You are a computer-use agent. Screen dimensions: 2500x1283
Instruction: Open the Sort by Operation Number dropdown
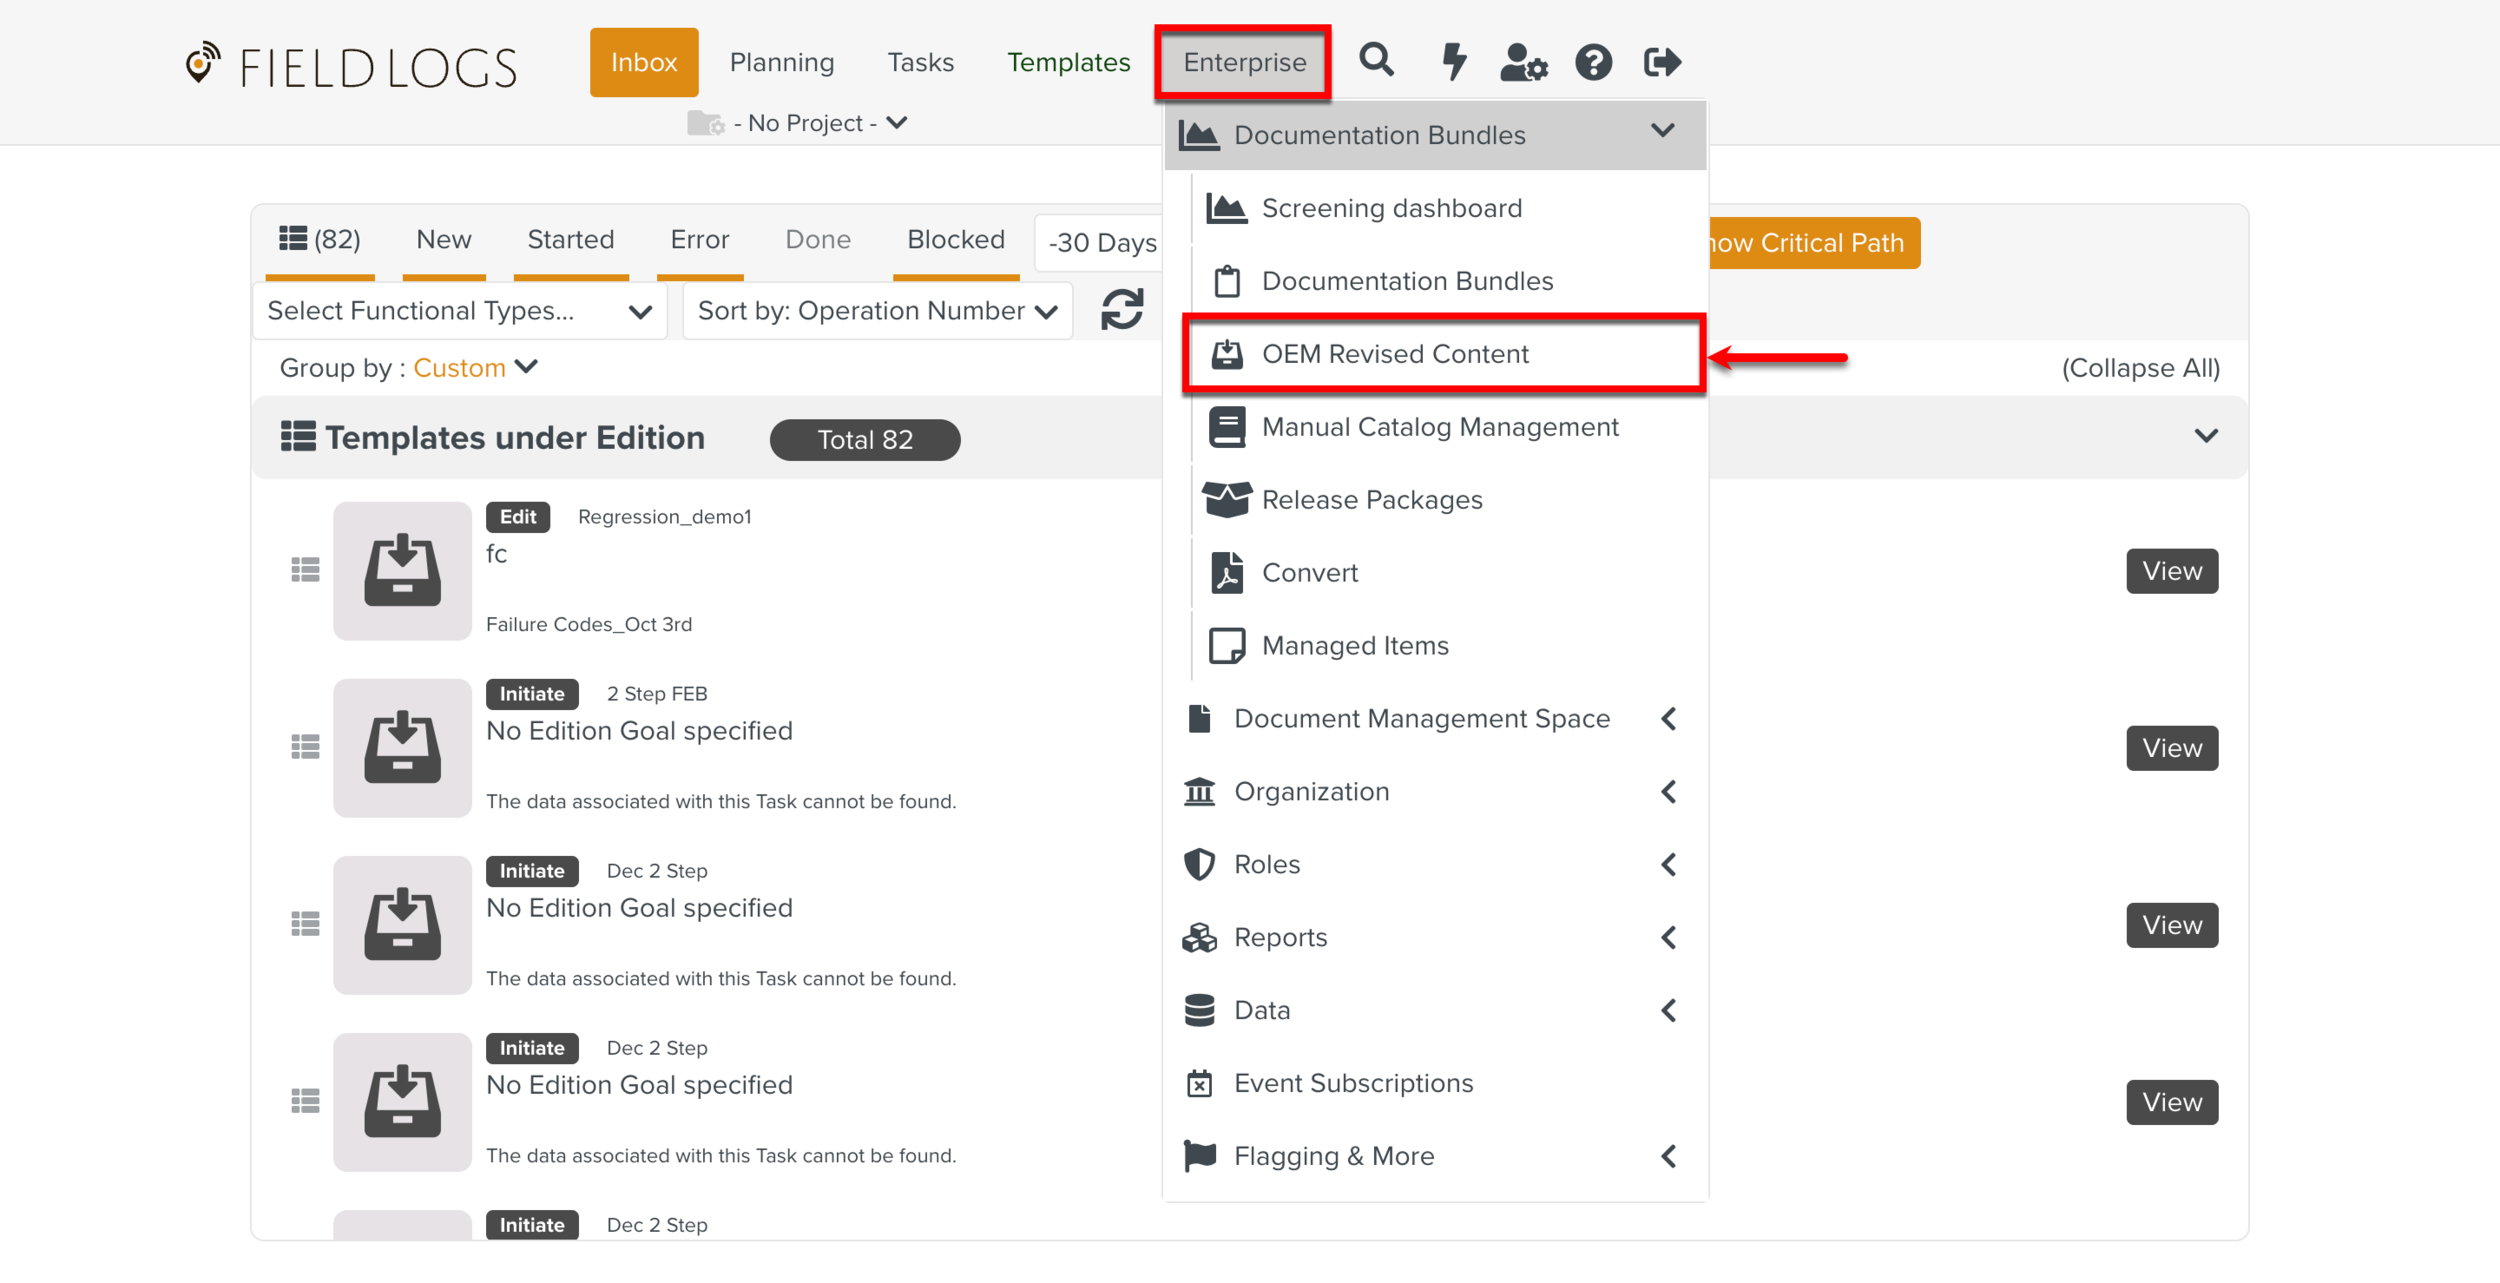[x=877, y=311]
